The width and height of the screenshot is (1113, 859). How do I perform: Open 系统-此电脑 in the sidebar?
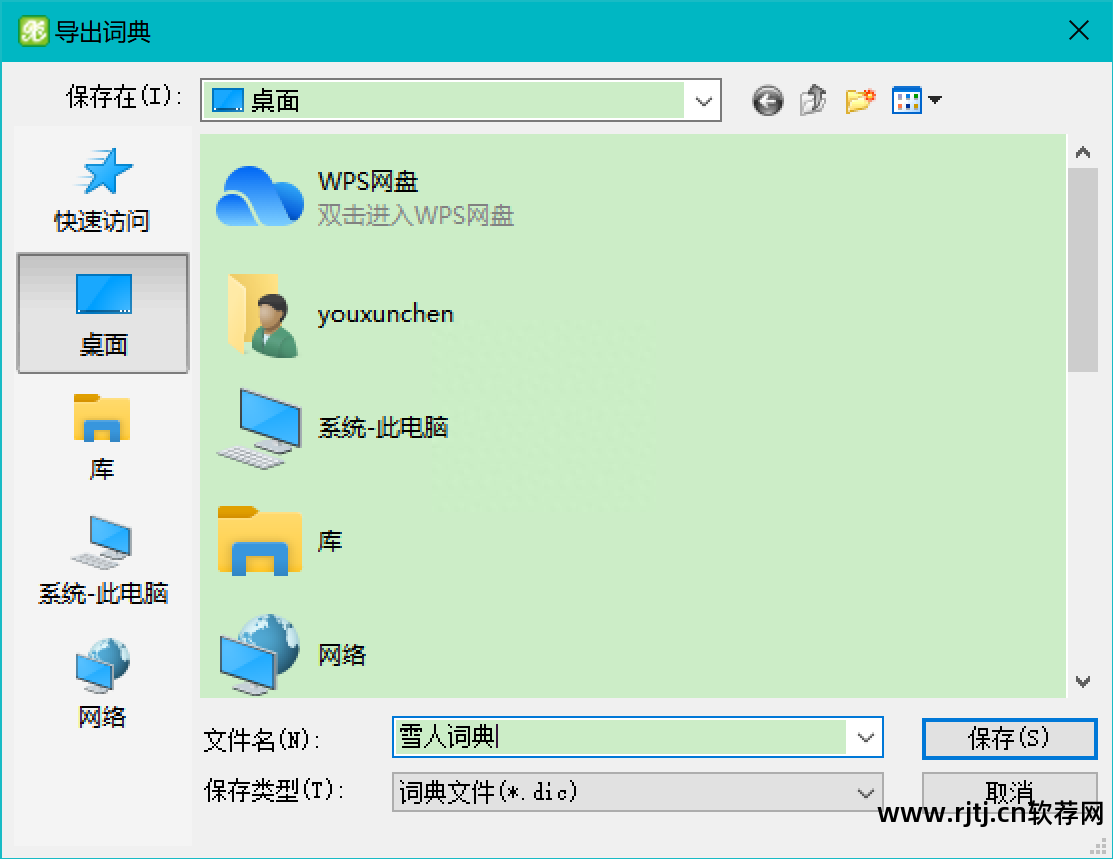103,561
